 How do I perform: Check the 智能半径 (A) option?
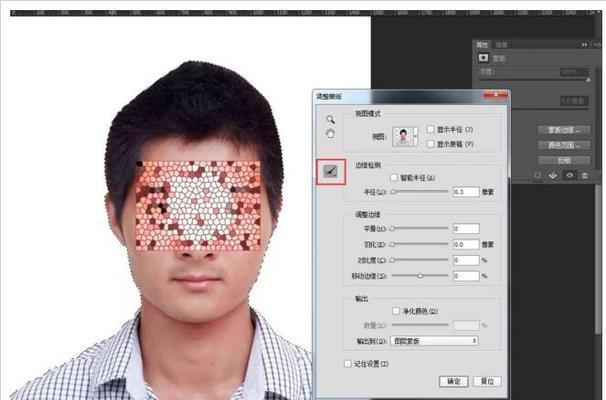coord(393,177)
